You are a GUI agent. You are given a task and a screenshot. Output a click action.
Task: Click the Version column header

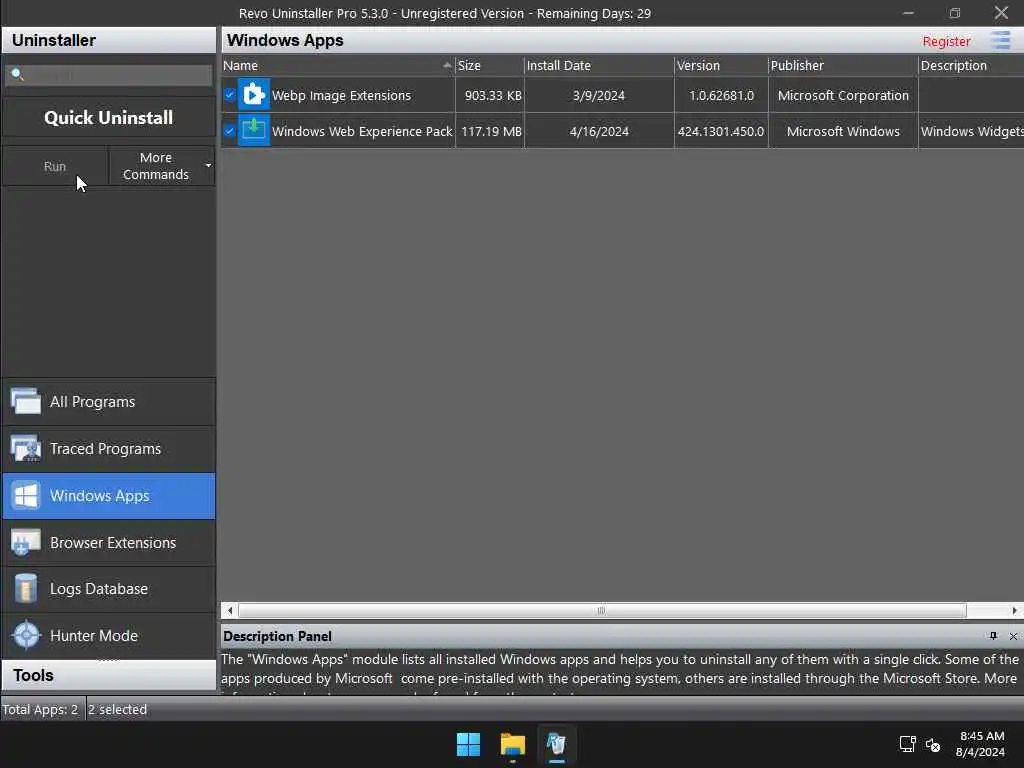point(721,65)
